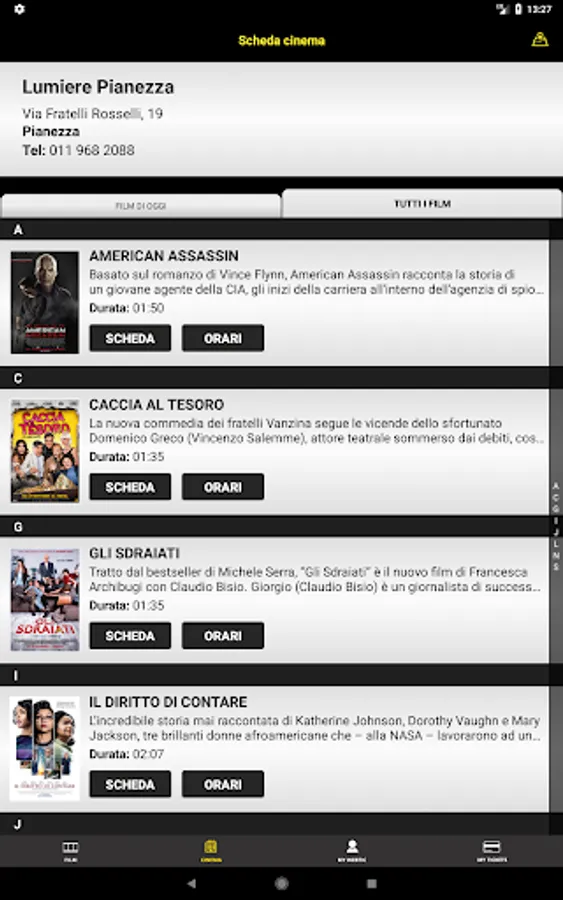563x900 pixels.
Task: Jump to letter S in alphabet index
Action: pos(556,567)
